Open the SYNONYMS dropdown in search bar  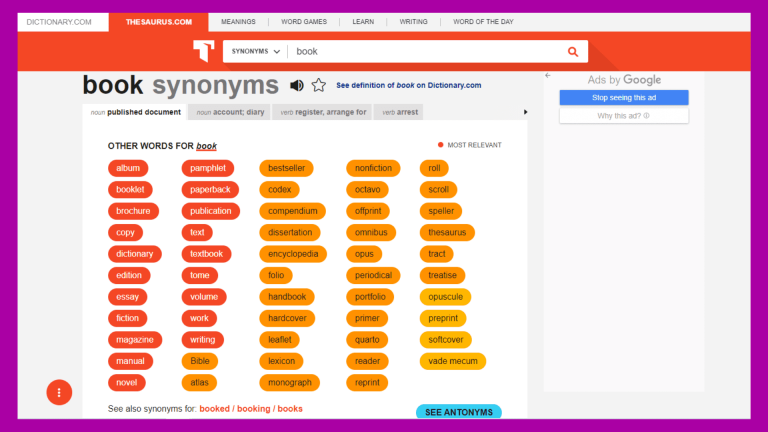256,51
